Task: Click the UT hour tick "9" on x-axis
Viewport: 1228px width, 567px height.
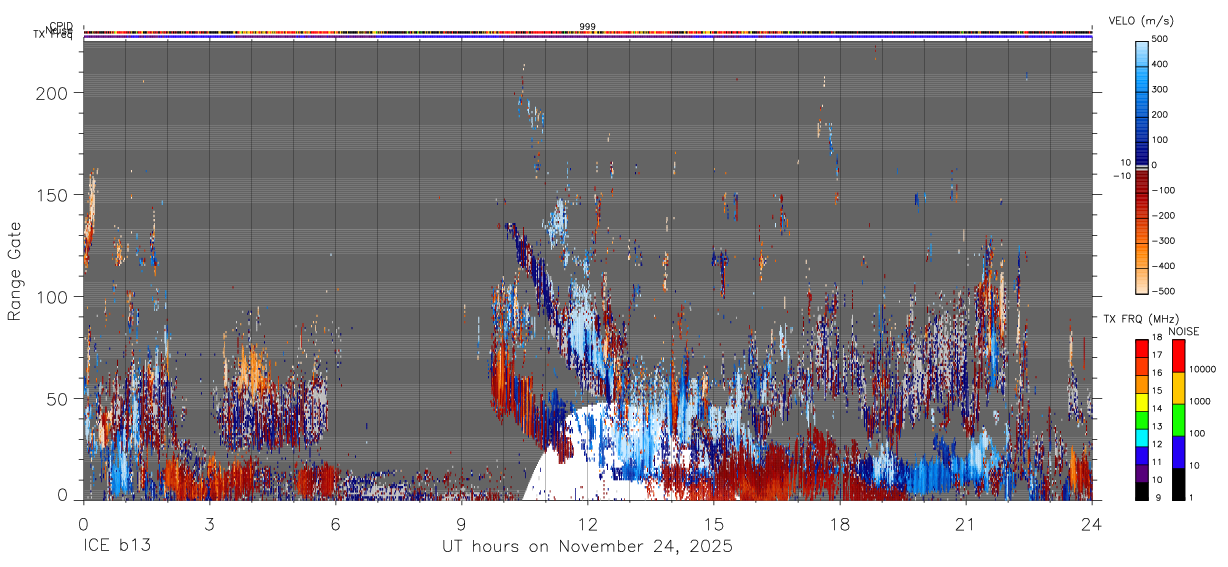Action: tap(461, 523)
